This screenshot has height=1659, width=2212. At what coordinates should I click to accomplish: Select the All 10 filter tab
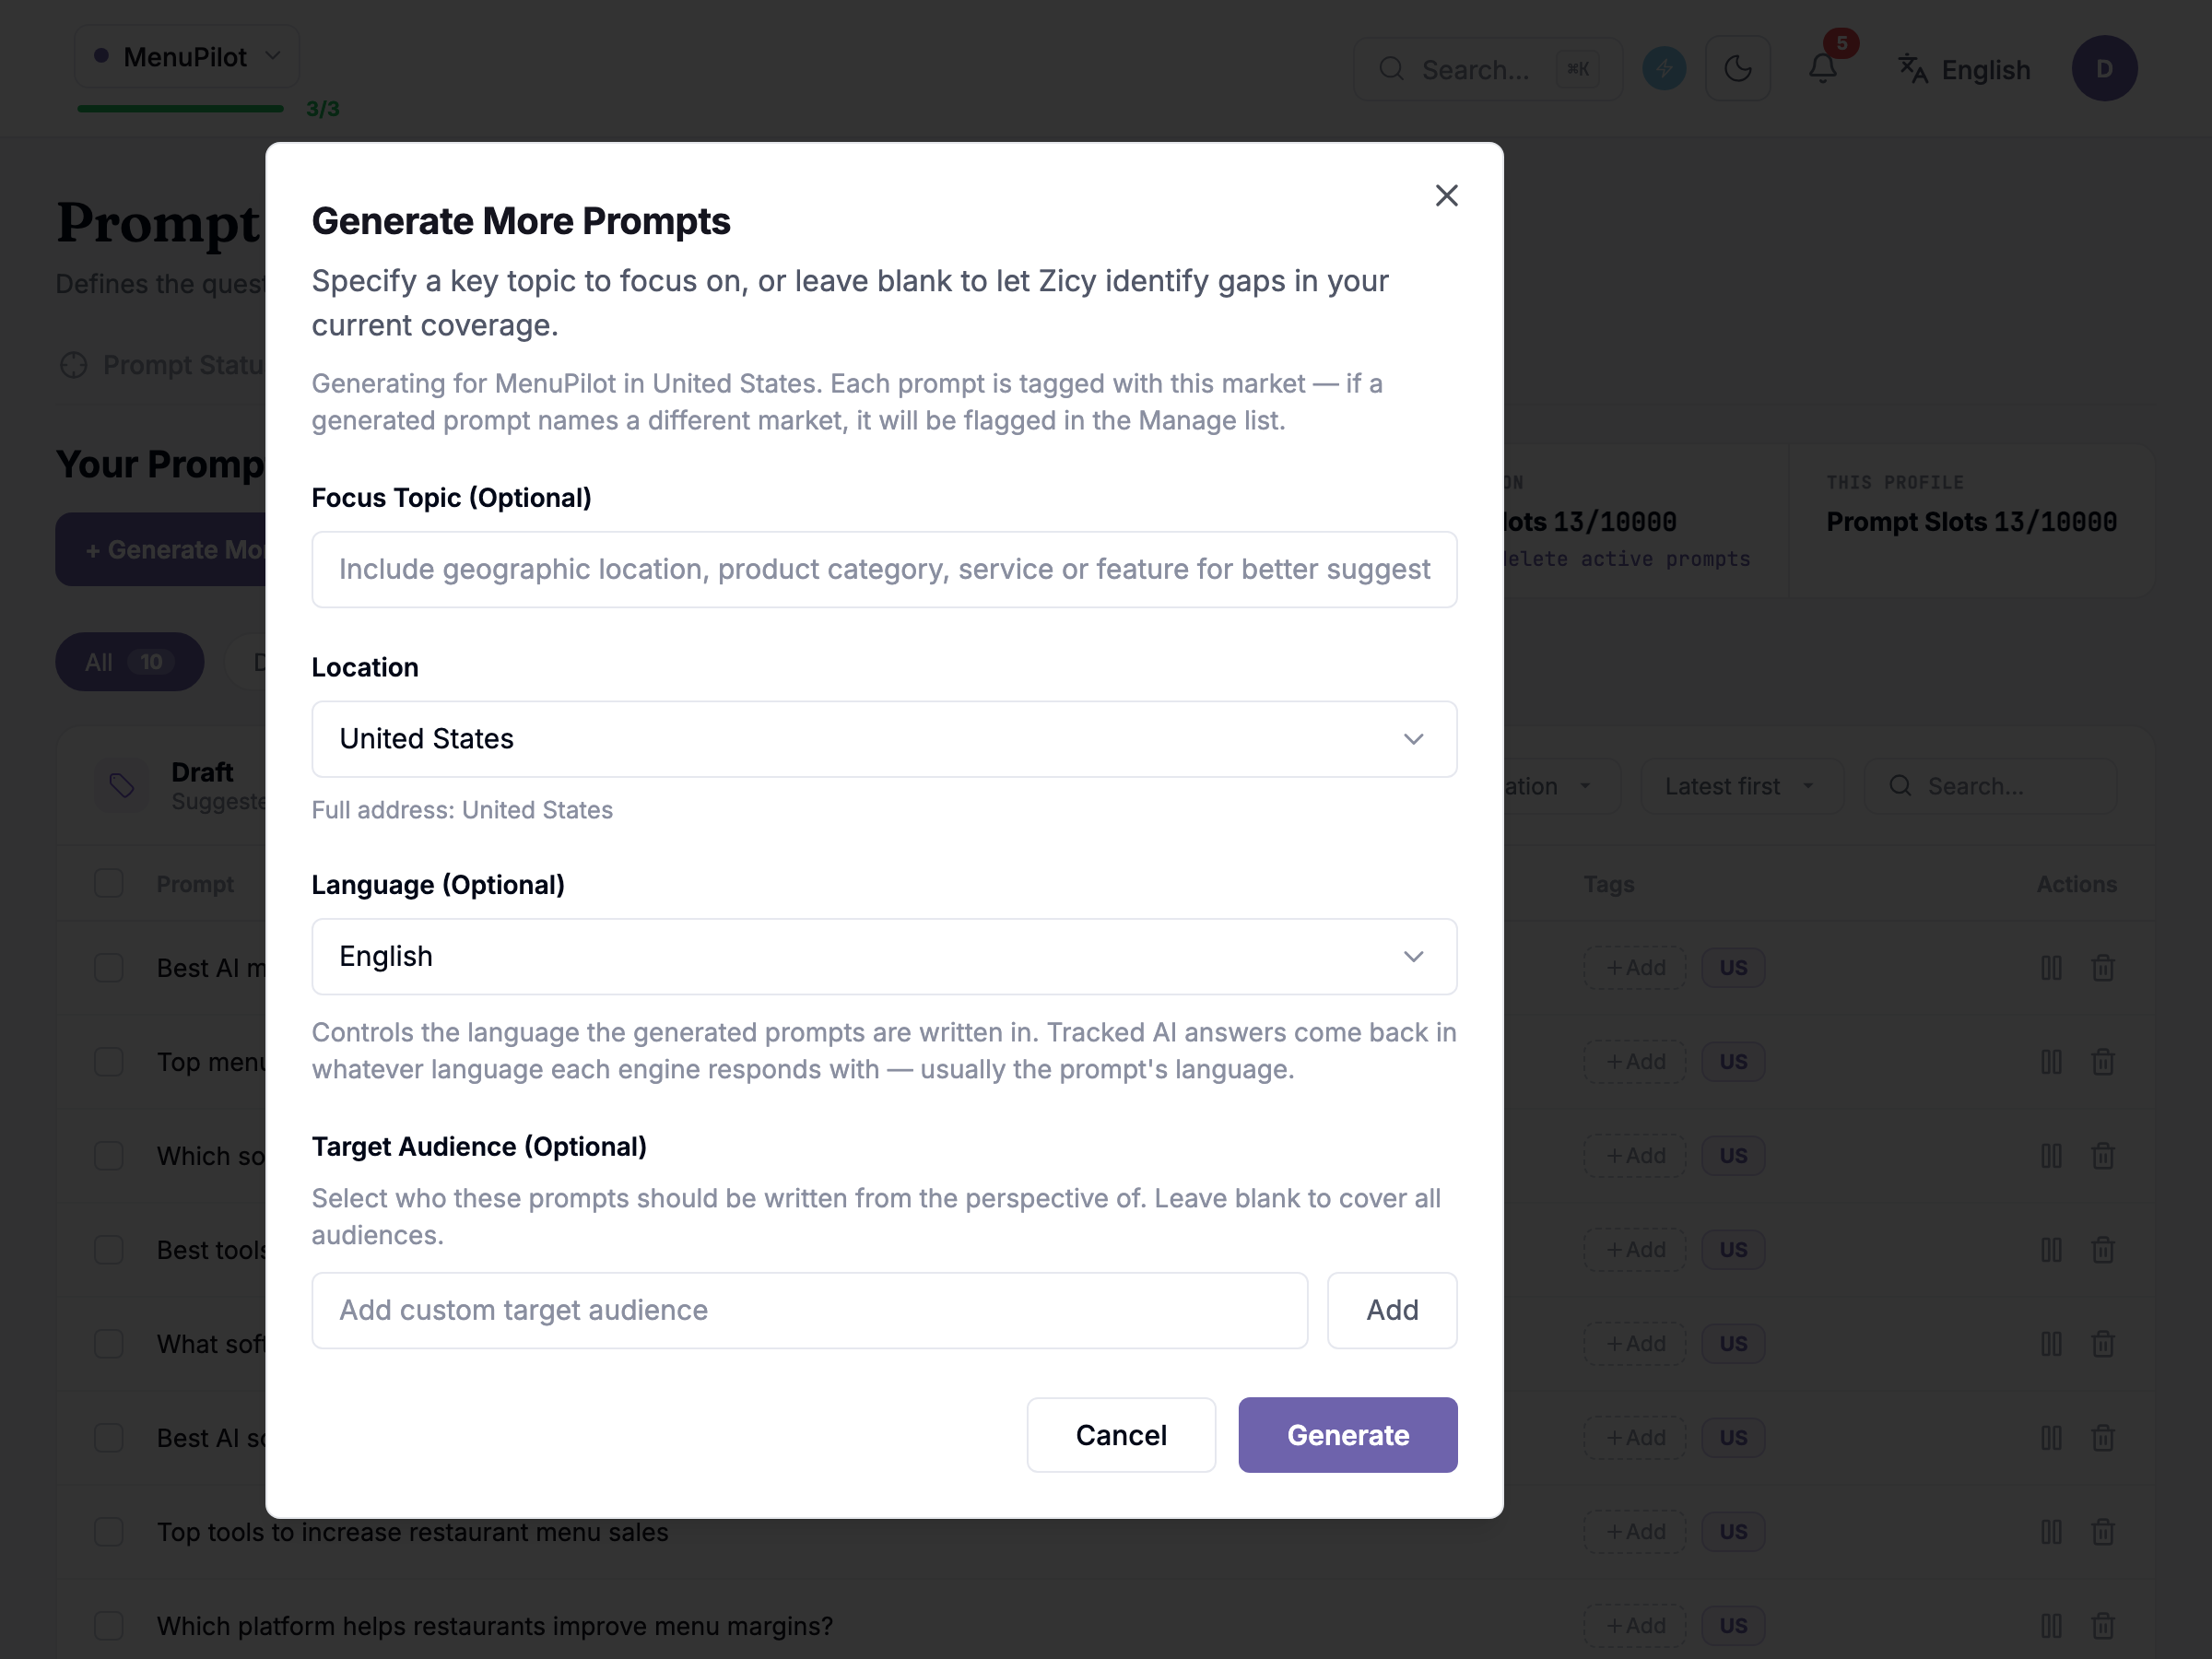point(130,662)
